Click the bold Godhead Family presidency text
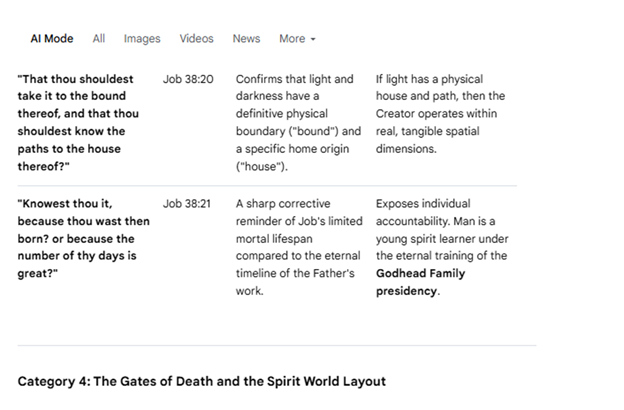 click(420, 282)
